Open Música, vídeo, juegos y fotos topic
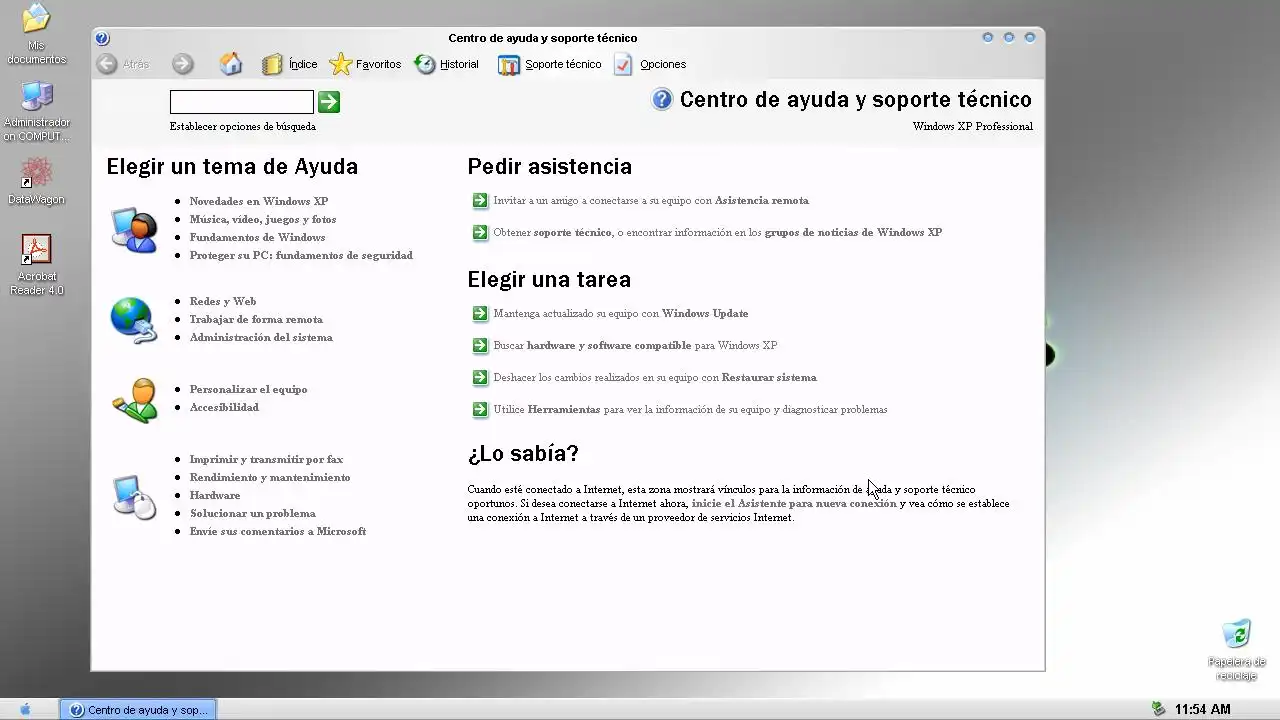 (263, 219)
